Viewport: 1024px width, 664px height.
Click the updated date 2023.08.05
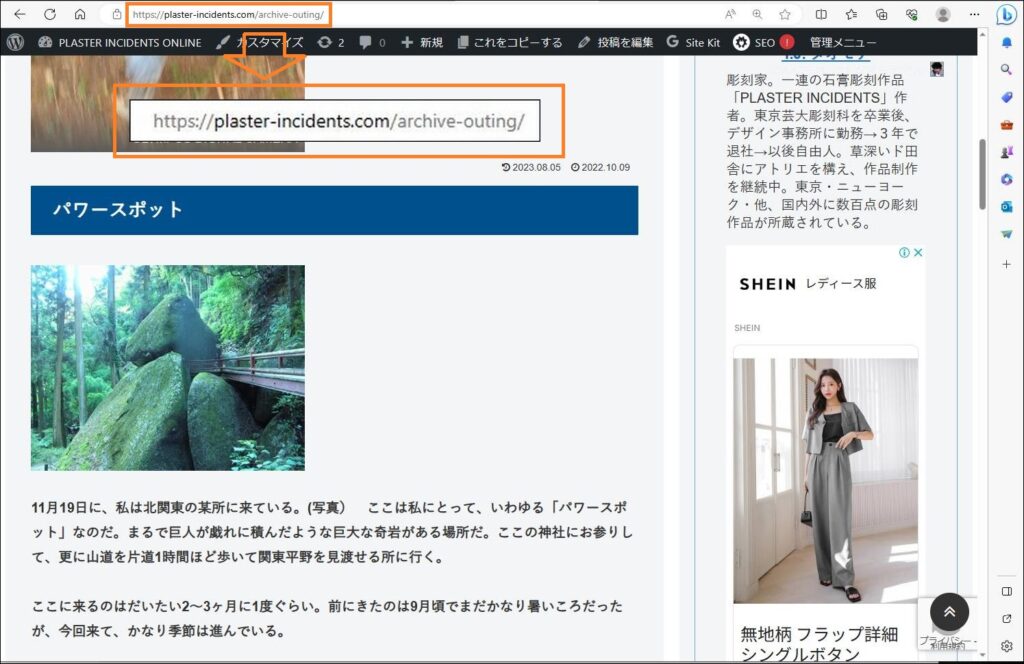point(531,167)
